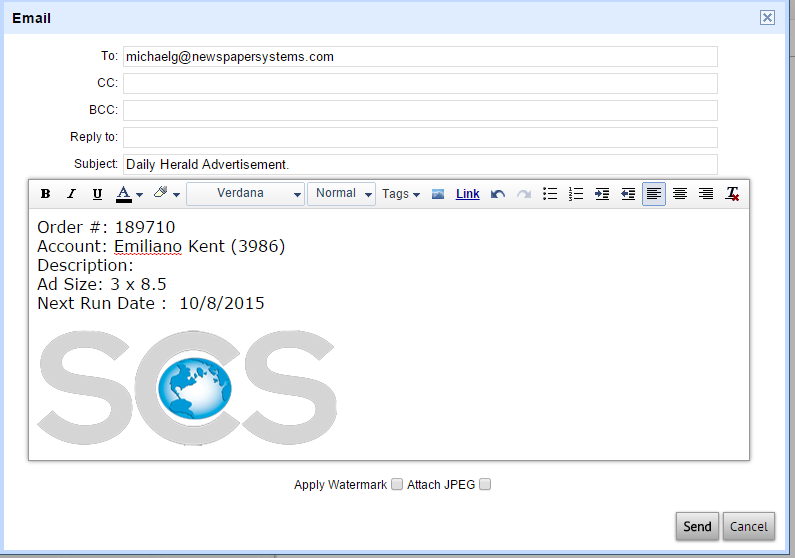Insert a bulleted list
Screen dimensions: 795x558
coord(550,194)
